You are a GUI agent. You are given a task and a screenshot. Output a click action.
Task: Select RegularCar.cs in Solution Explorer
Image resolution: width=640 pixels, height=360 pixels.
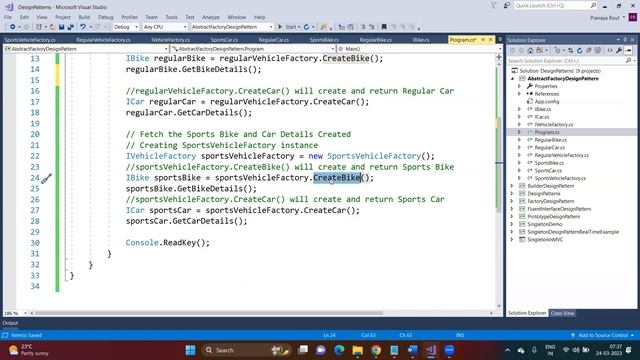tap(549, 147)
